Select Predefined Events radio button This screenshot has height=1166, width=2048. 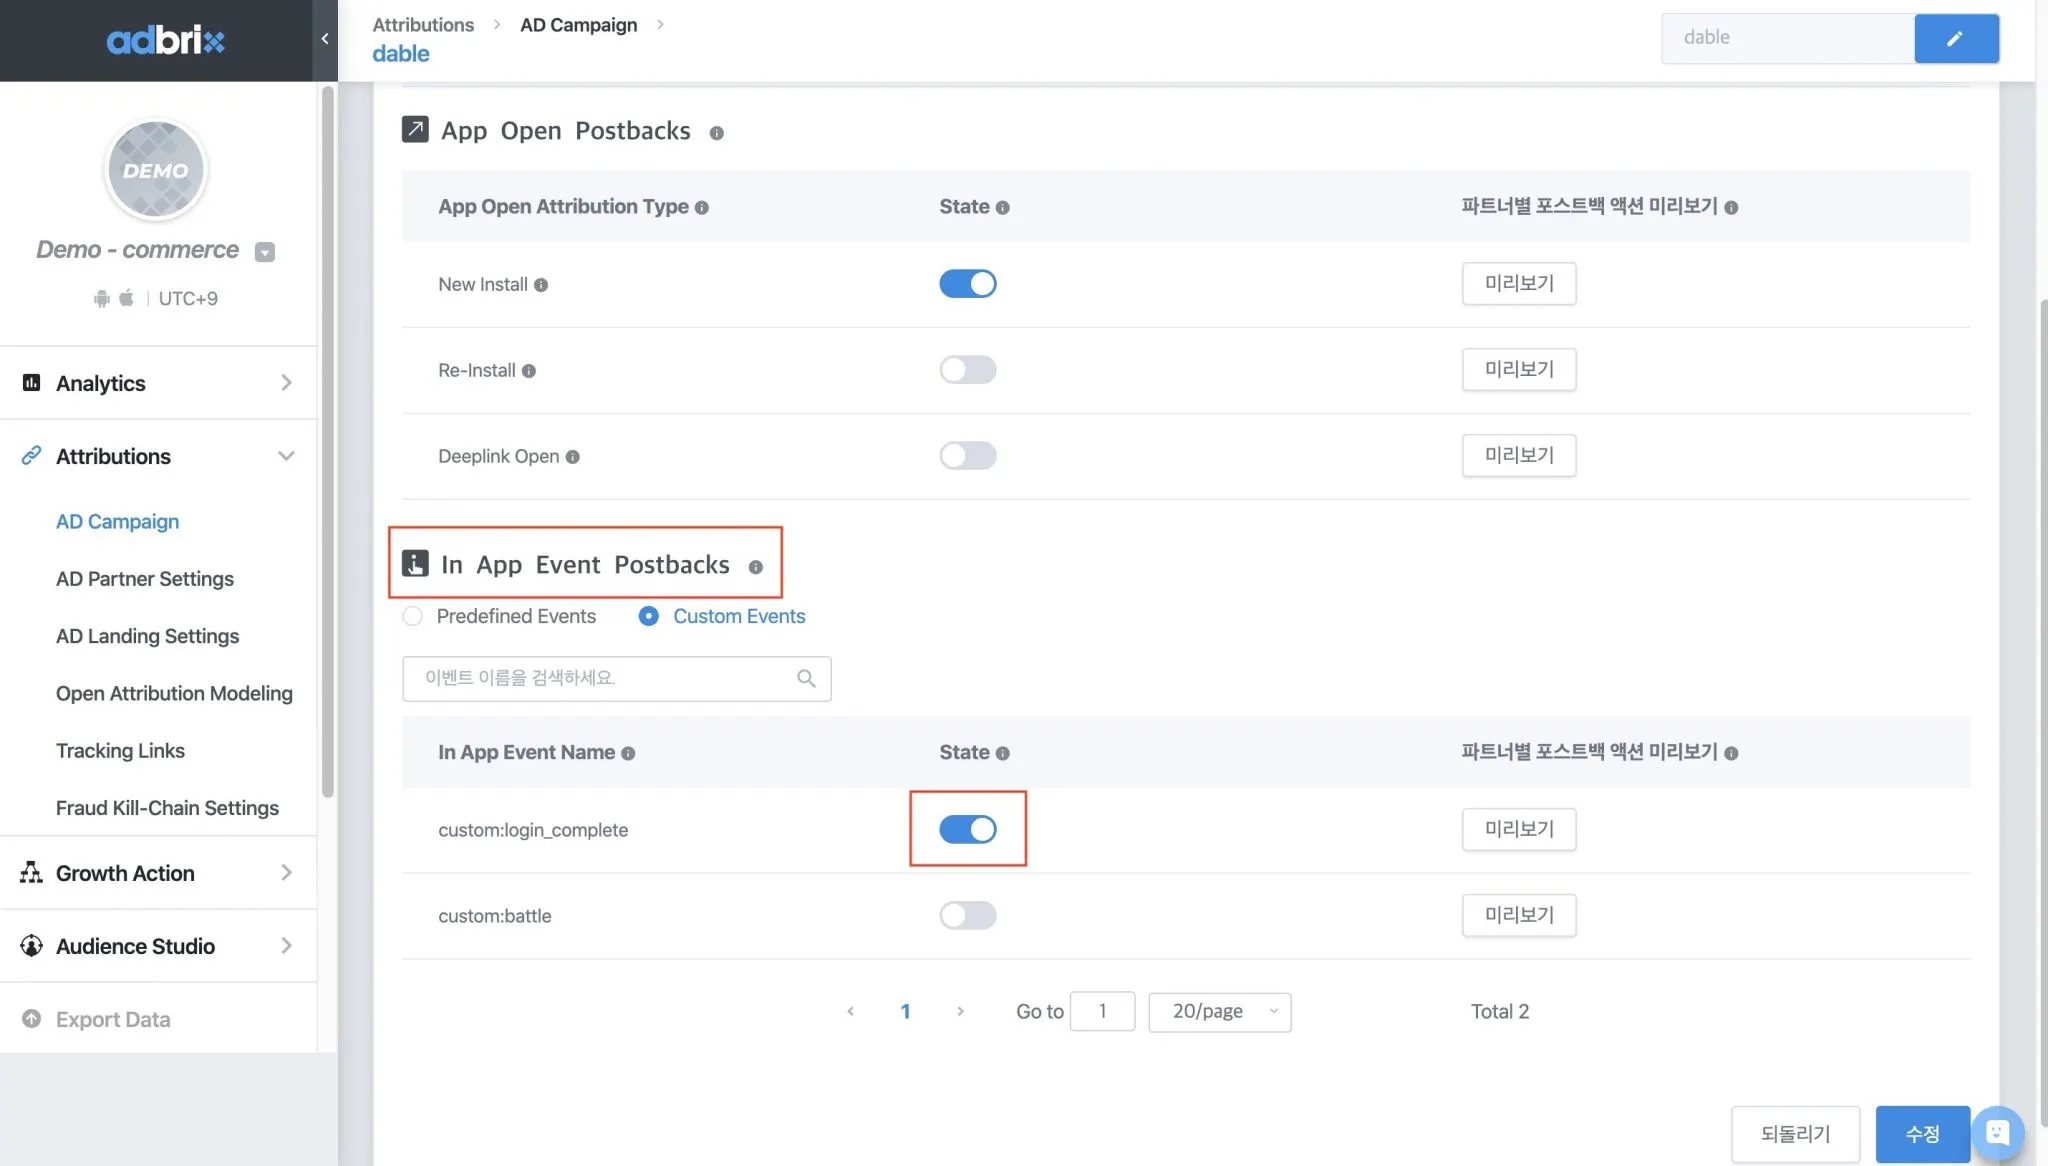(x=412, y=616)
